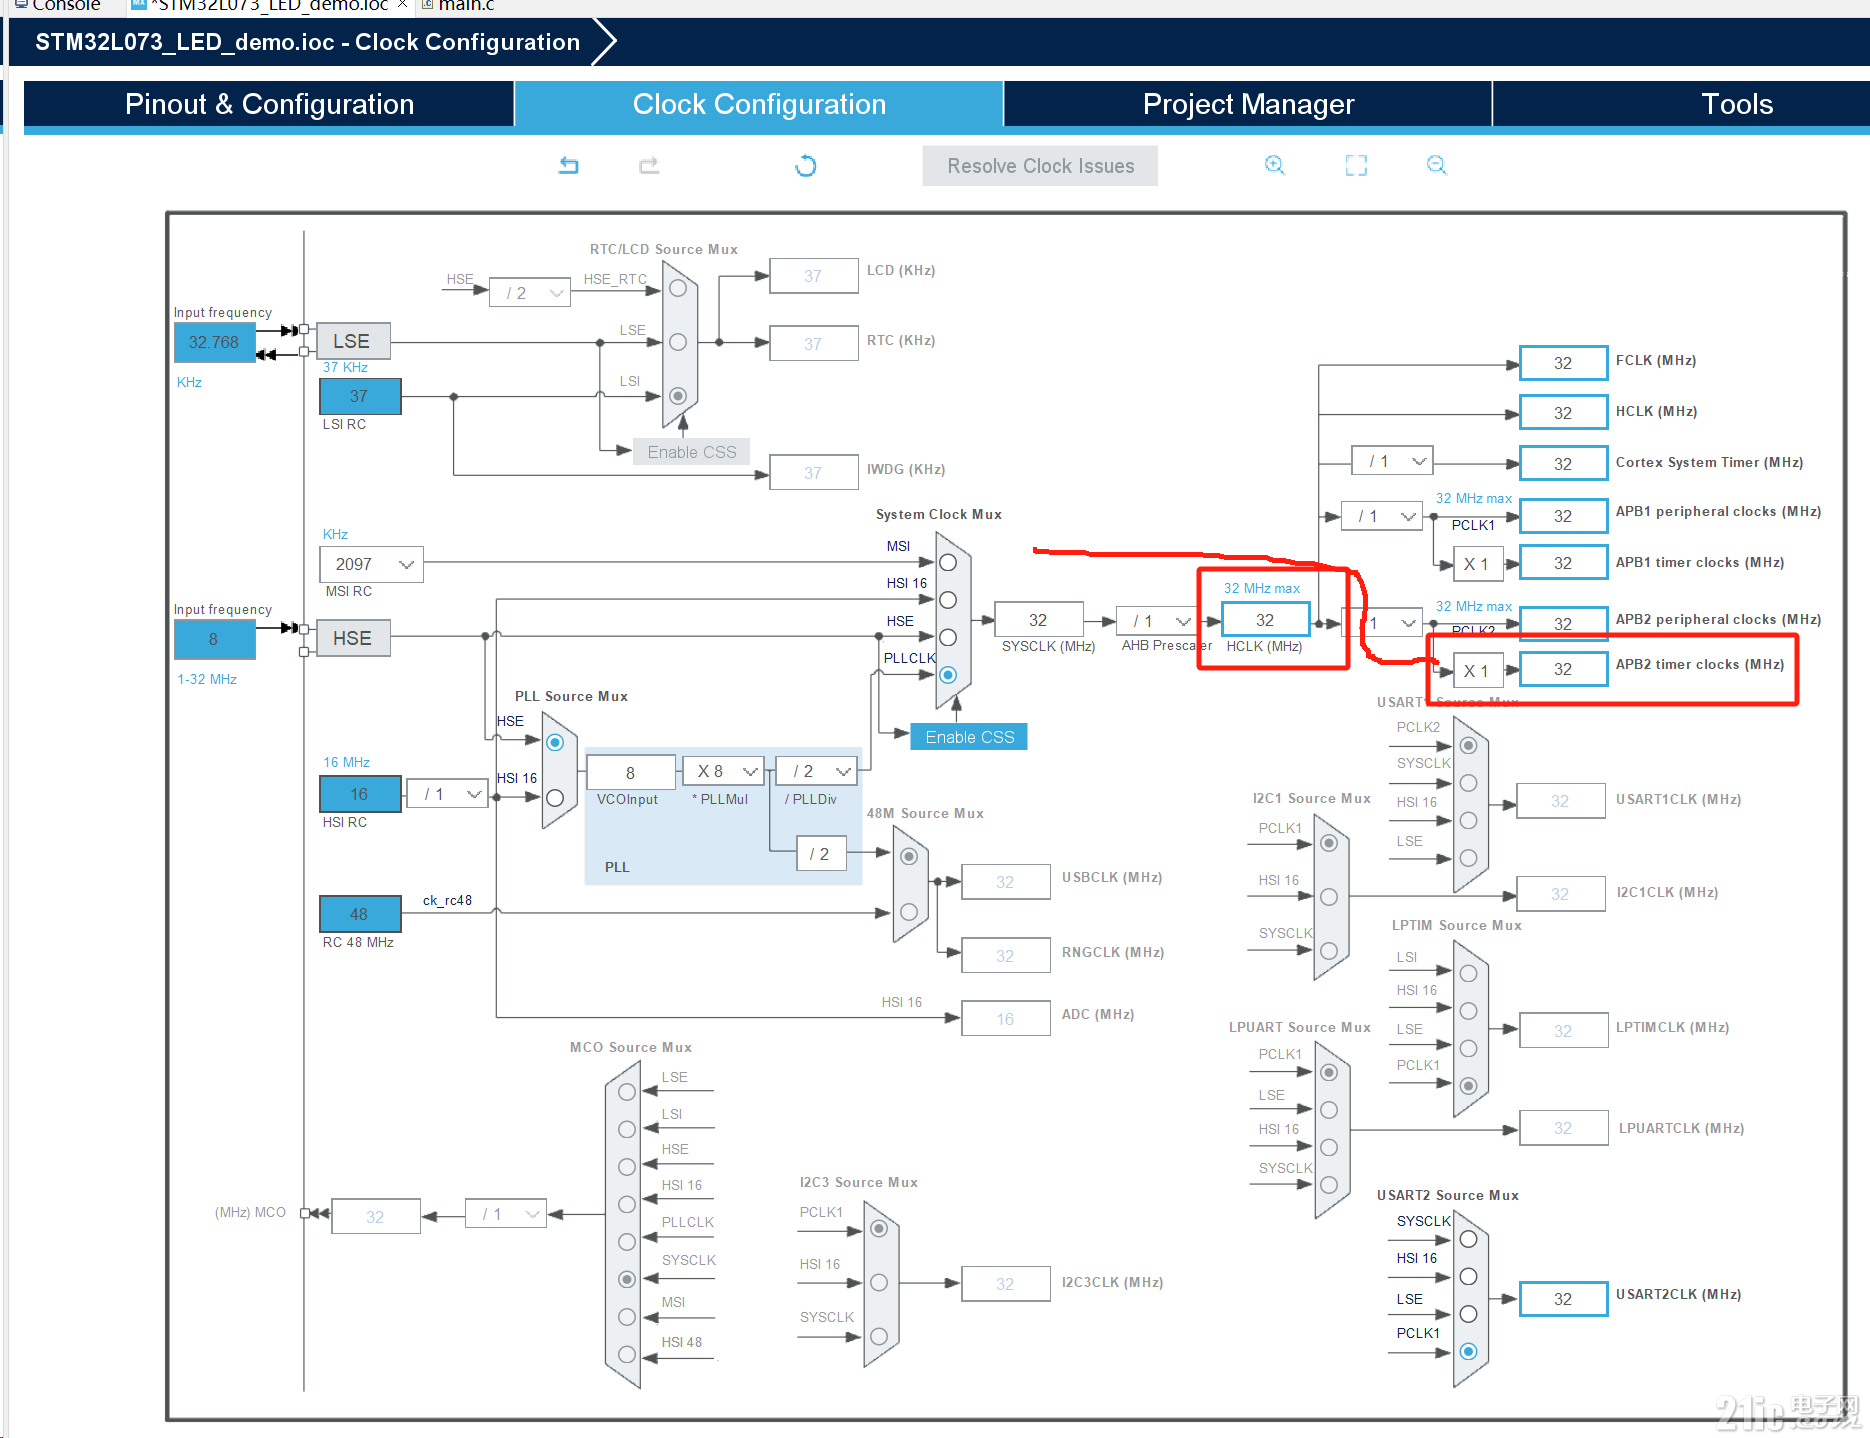Click the fit-to-screen frame icon
1870x1438 pixels.
[x=1356, y=165]
